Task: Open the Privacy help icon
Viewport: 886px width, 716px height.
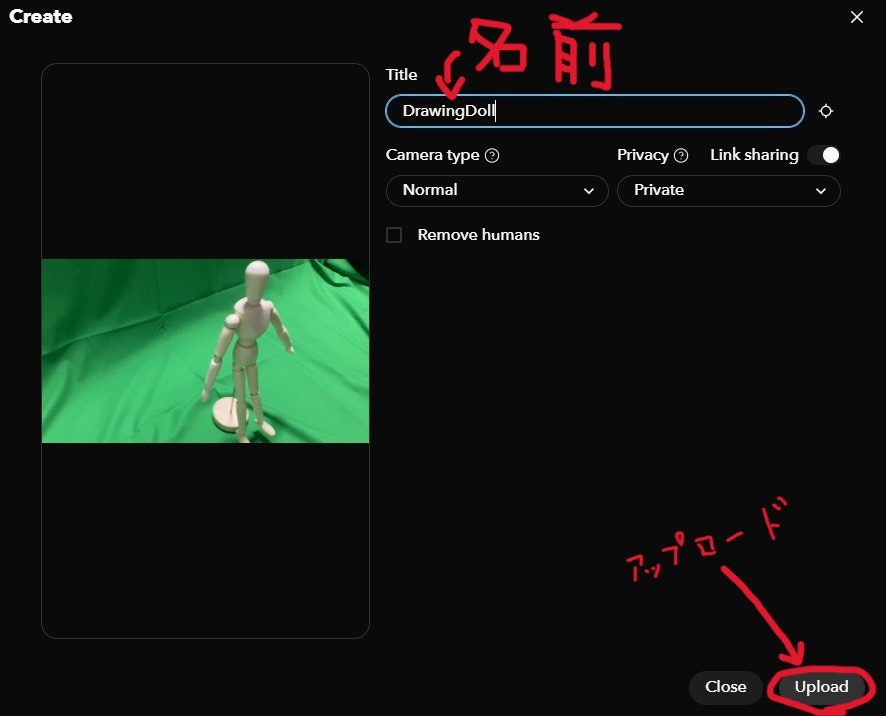Action: [x=681, y=155]
